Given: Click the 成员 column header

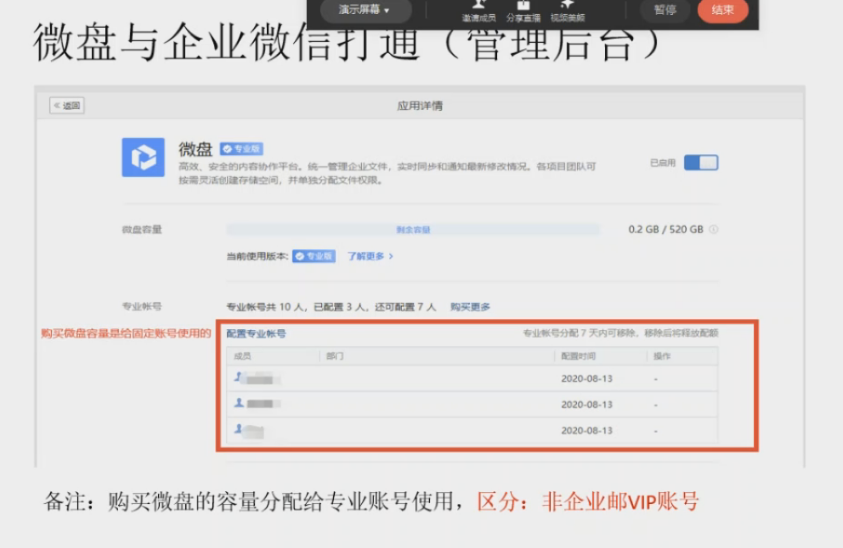Looking at the screenshot, I should [x=242, y=356].
